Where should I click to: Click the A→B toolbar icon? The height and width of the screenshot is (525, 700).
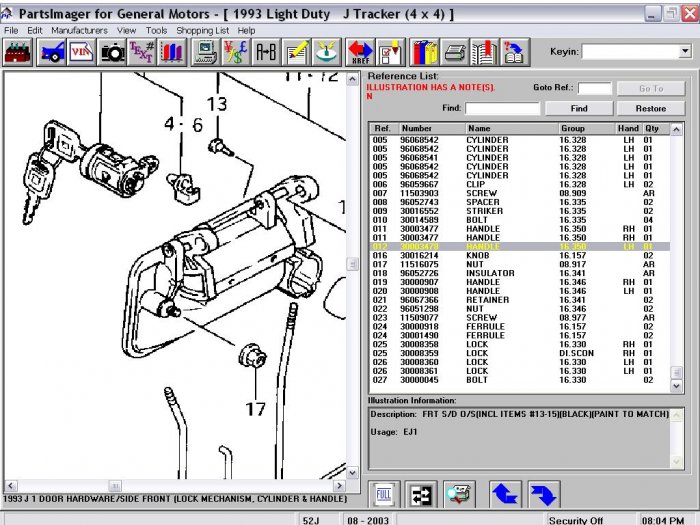pyautogui.click(x=266, y=52)
